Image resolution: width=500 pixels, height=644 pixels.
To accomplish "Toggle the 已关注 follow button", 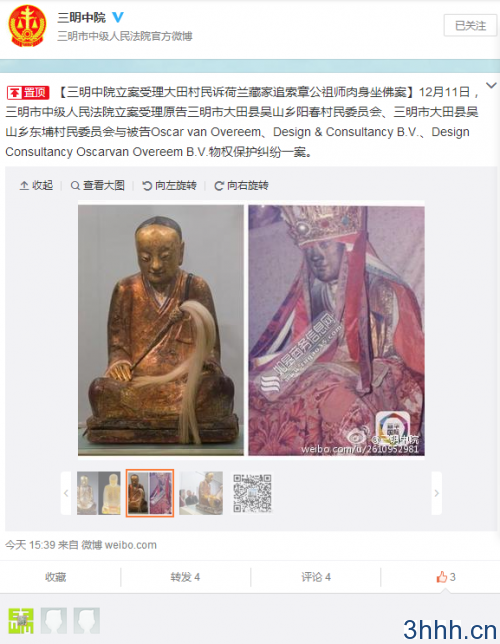I will click(x=470, y=26).
